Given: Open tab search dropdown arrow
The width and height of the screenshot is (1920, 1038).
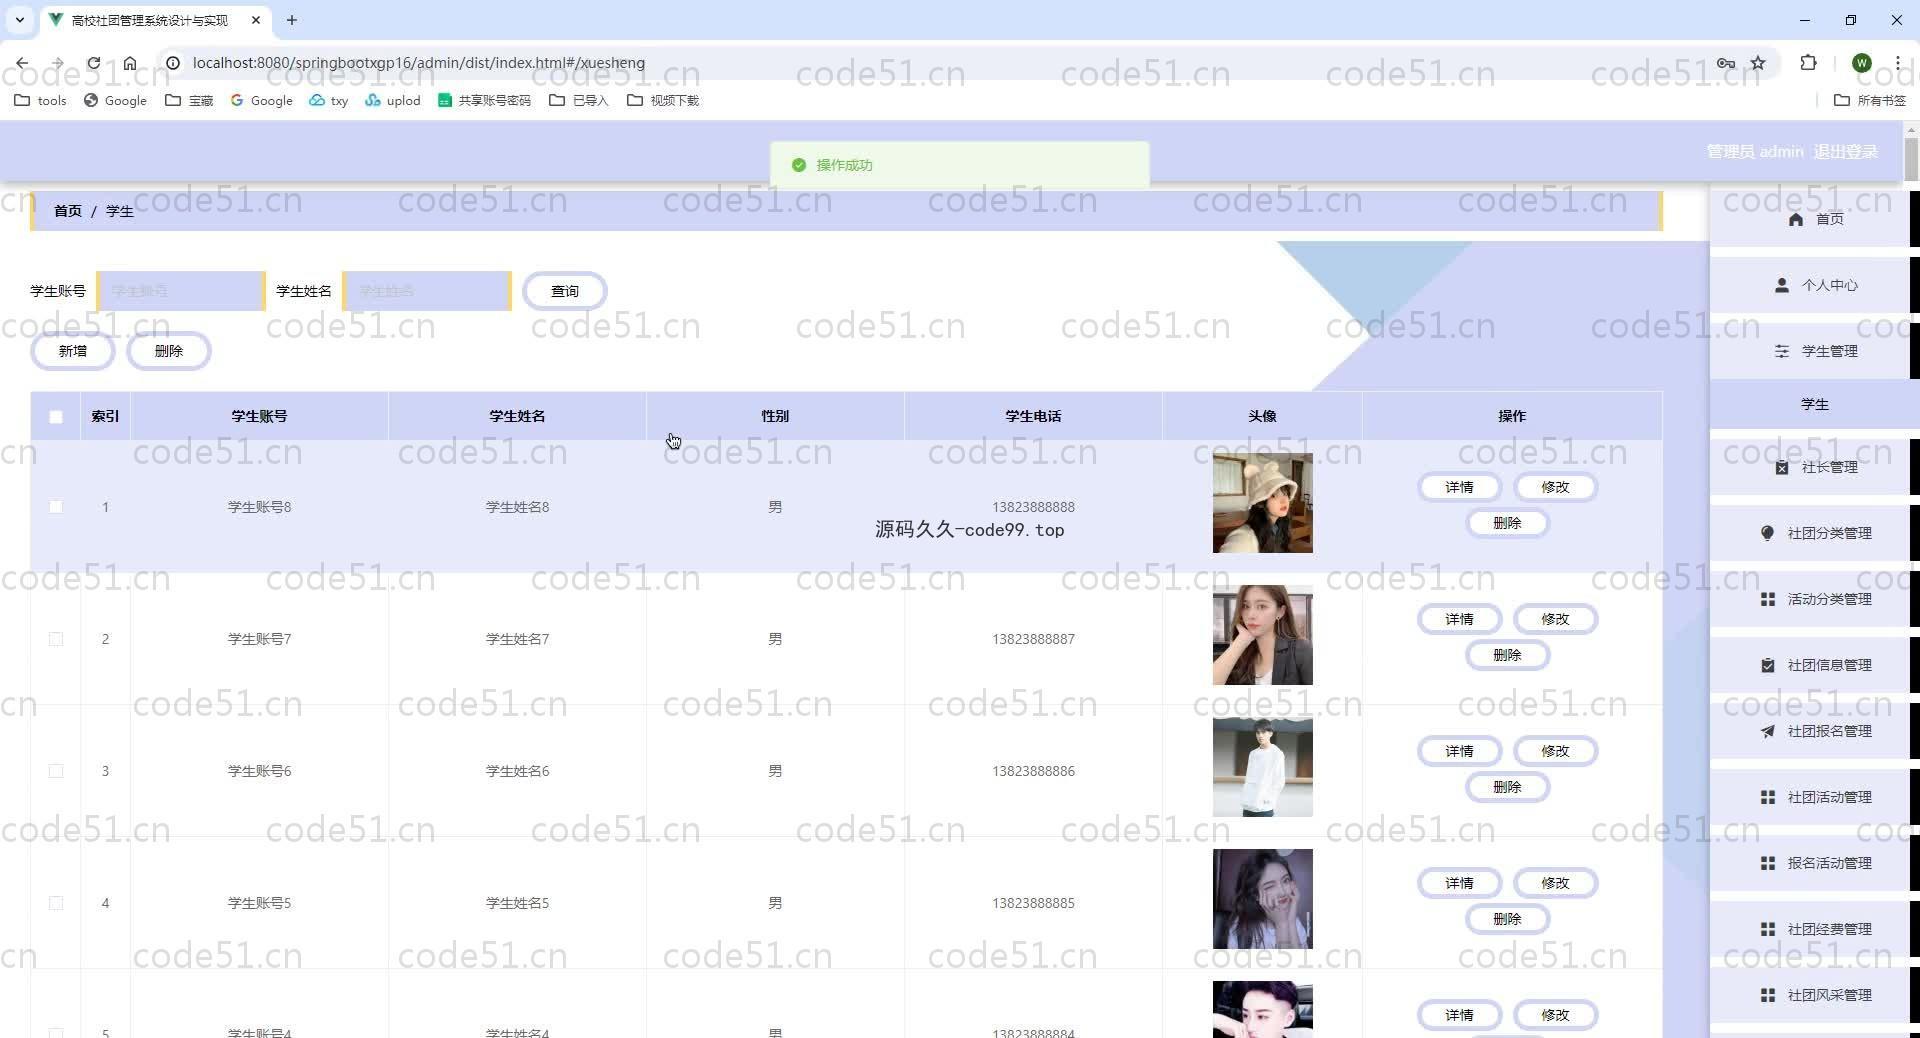Looking at the screenshot, I should coord(20,20).
